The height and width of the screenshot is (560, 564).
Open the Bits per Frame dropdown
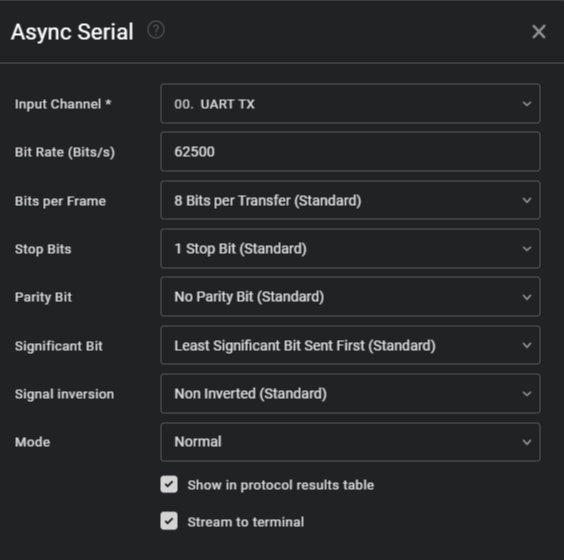(350, 200)
